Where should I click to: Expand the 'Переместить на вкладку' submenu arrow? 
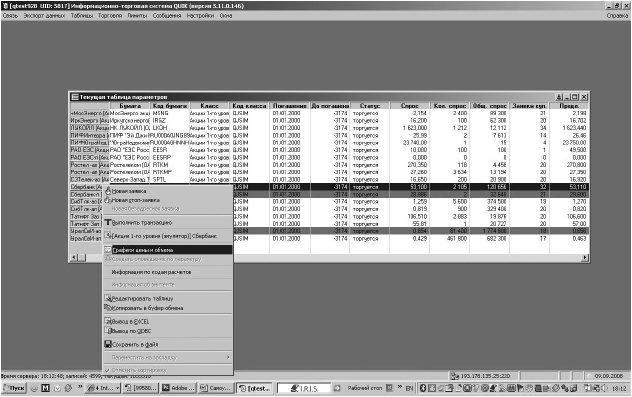[x=228, y=357]
